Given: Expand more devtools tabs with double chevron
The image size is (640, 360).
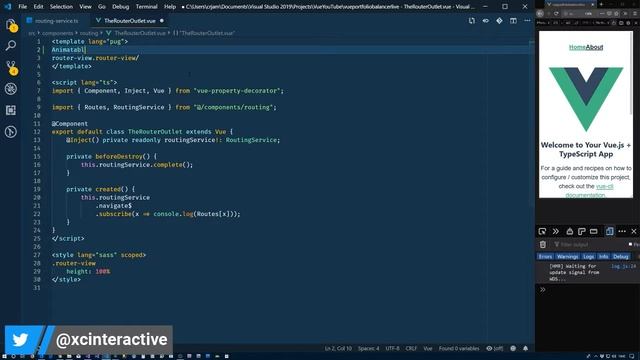Looking at the screenshot, I should 556,231.
